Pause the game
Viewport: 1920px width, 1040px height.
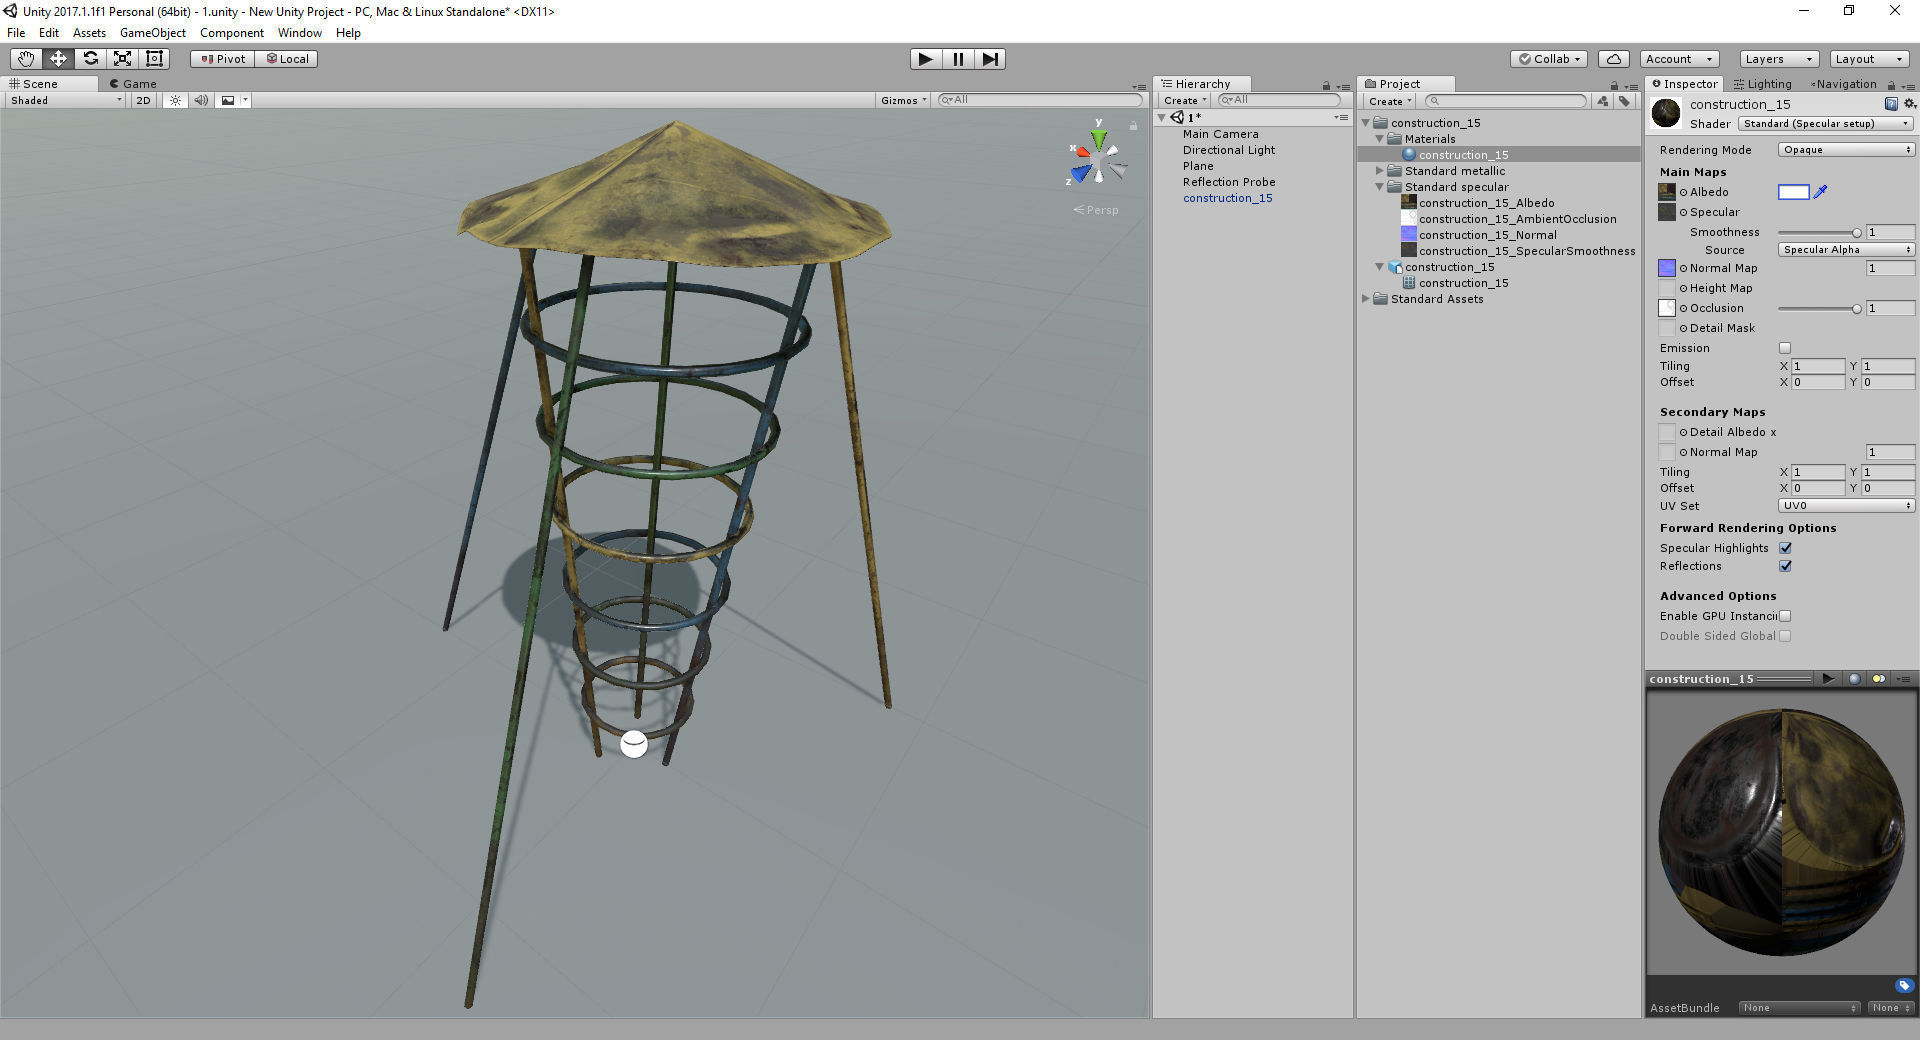click(958, 59)
